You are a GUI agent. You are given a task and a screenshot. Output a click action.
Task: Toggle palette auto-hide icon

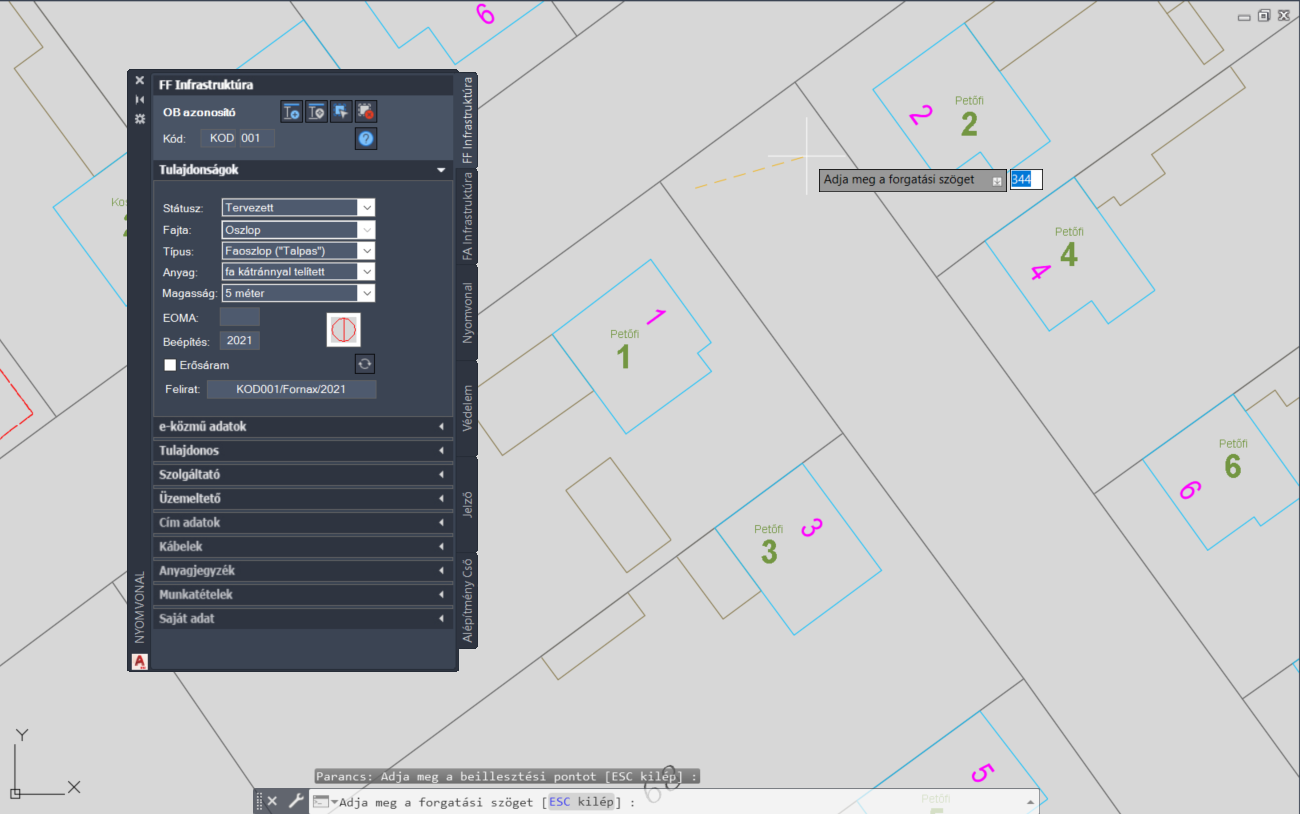click(140, 100)
